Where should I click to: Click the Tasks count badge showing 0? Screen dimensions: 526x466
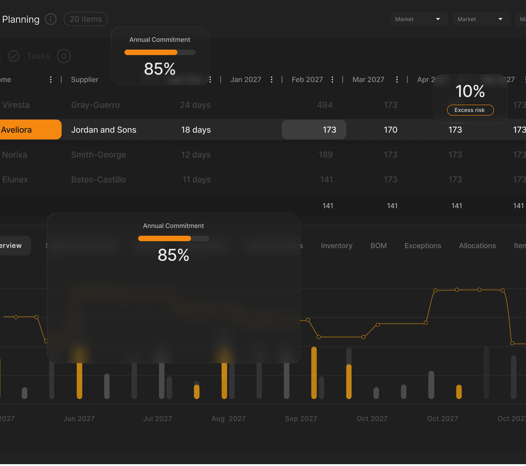coord(64,56)
